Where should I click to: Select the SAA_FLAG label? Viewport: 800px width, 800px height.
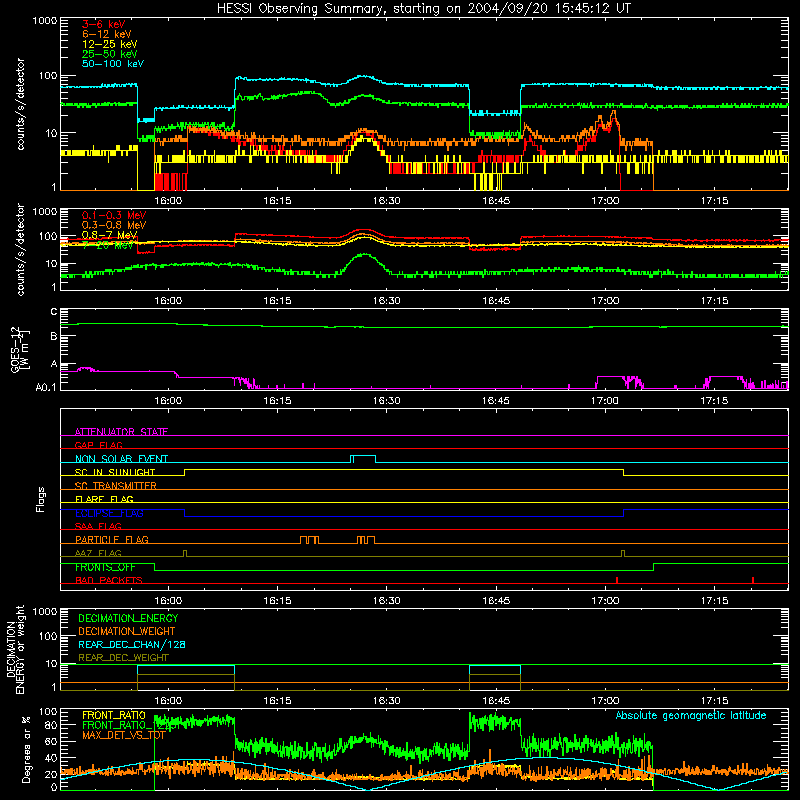(98, 526)
